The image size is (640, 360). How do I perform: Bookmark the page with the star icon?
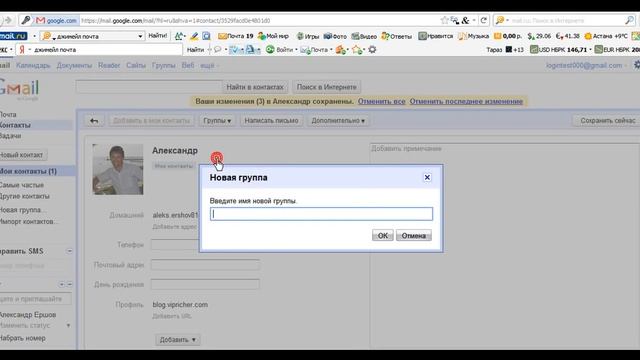click(444, 20)
